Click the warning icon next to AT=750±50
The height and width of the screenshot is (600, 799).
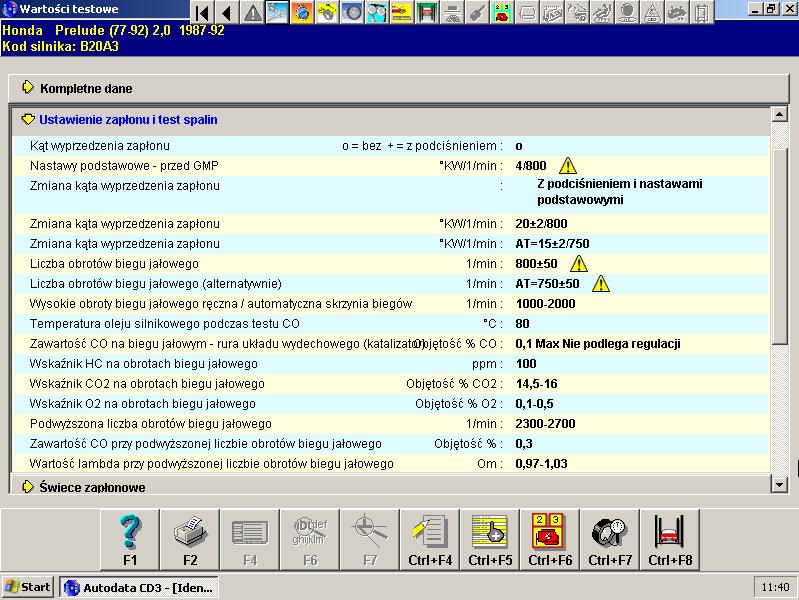click(600, 284)
